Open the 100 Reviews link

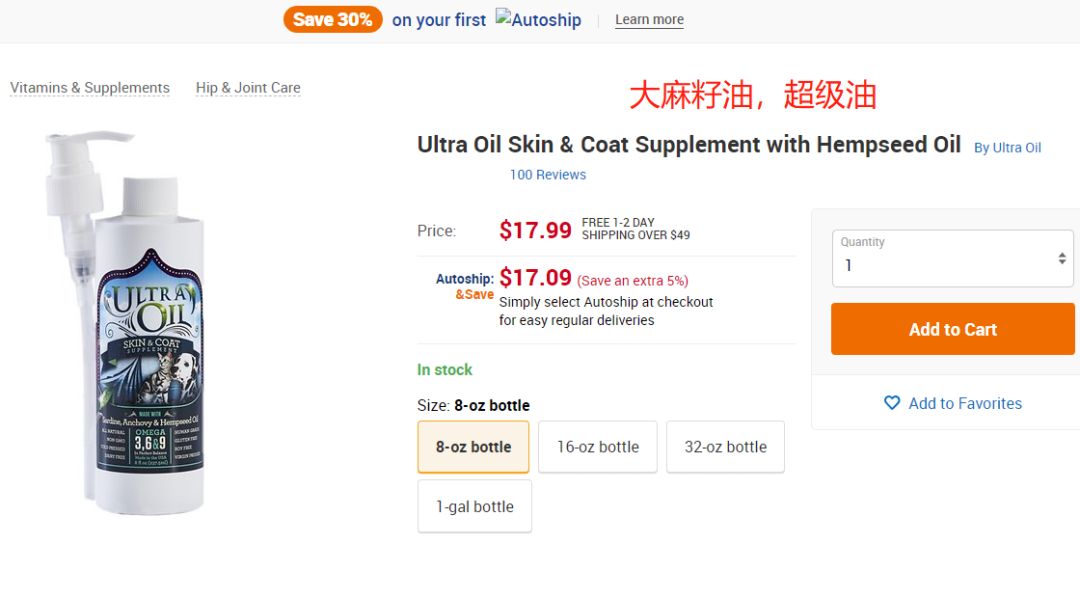(x=548, y=174)
